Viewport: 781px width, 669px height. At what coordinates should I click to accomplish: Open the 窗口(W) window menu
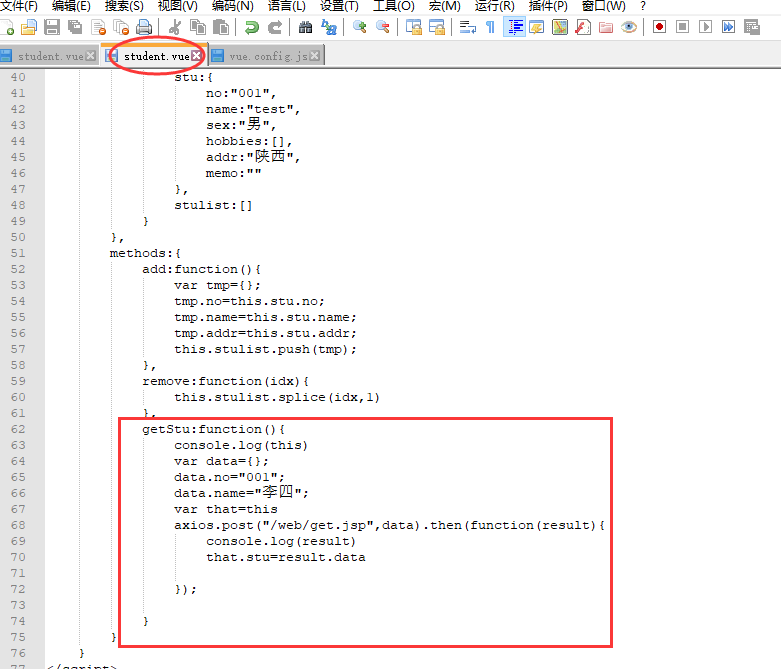[604, 6]
